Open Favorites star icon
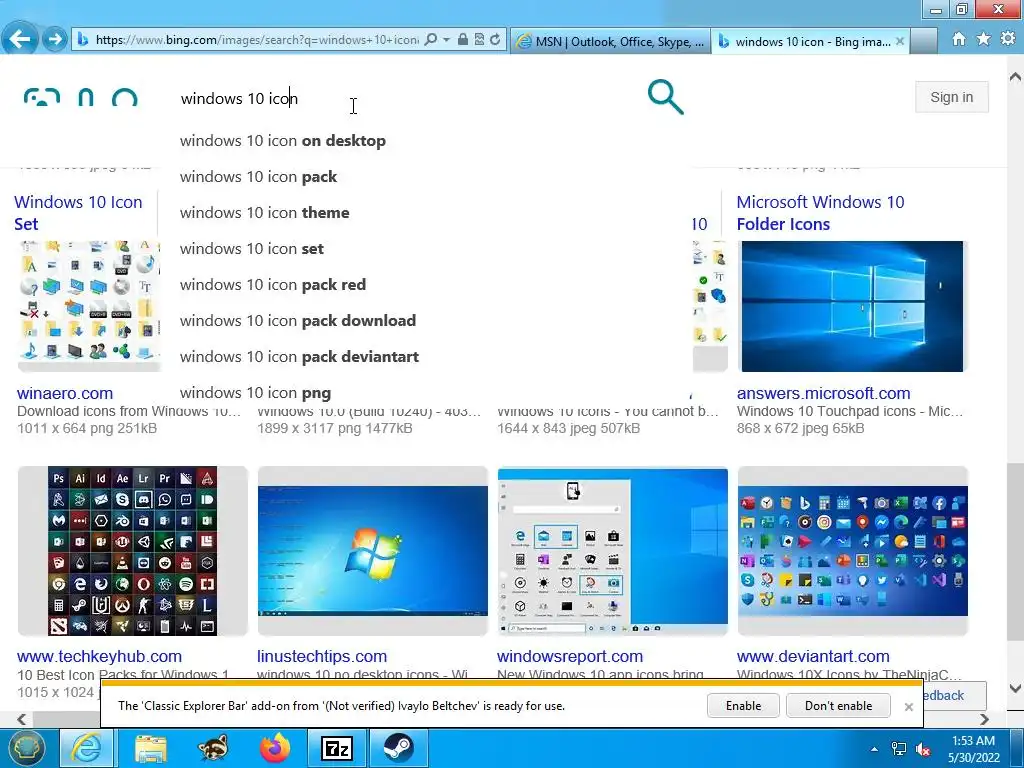Screen dimensions: 1024x768 (984, 39)
